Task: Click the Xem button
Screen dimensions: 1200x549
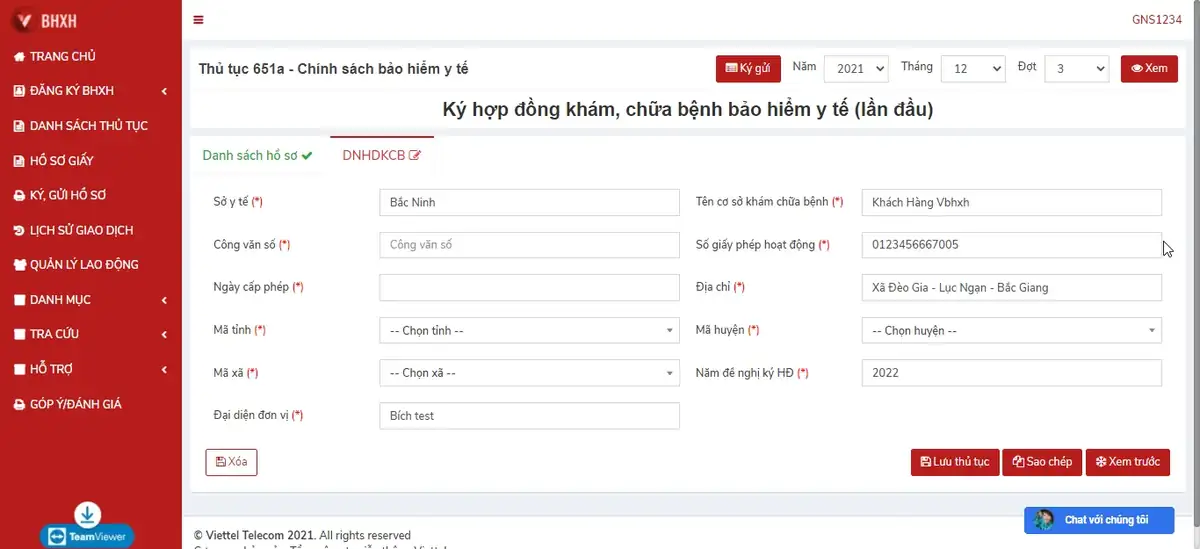Action: click(1149, 68)
